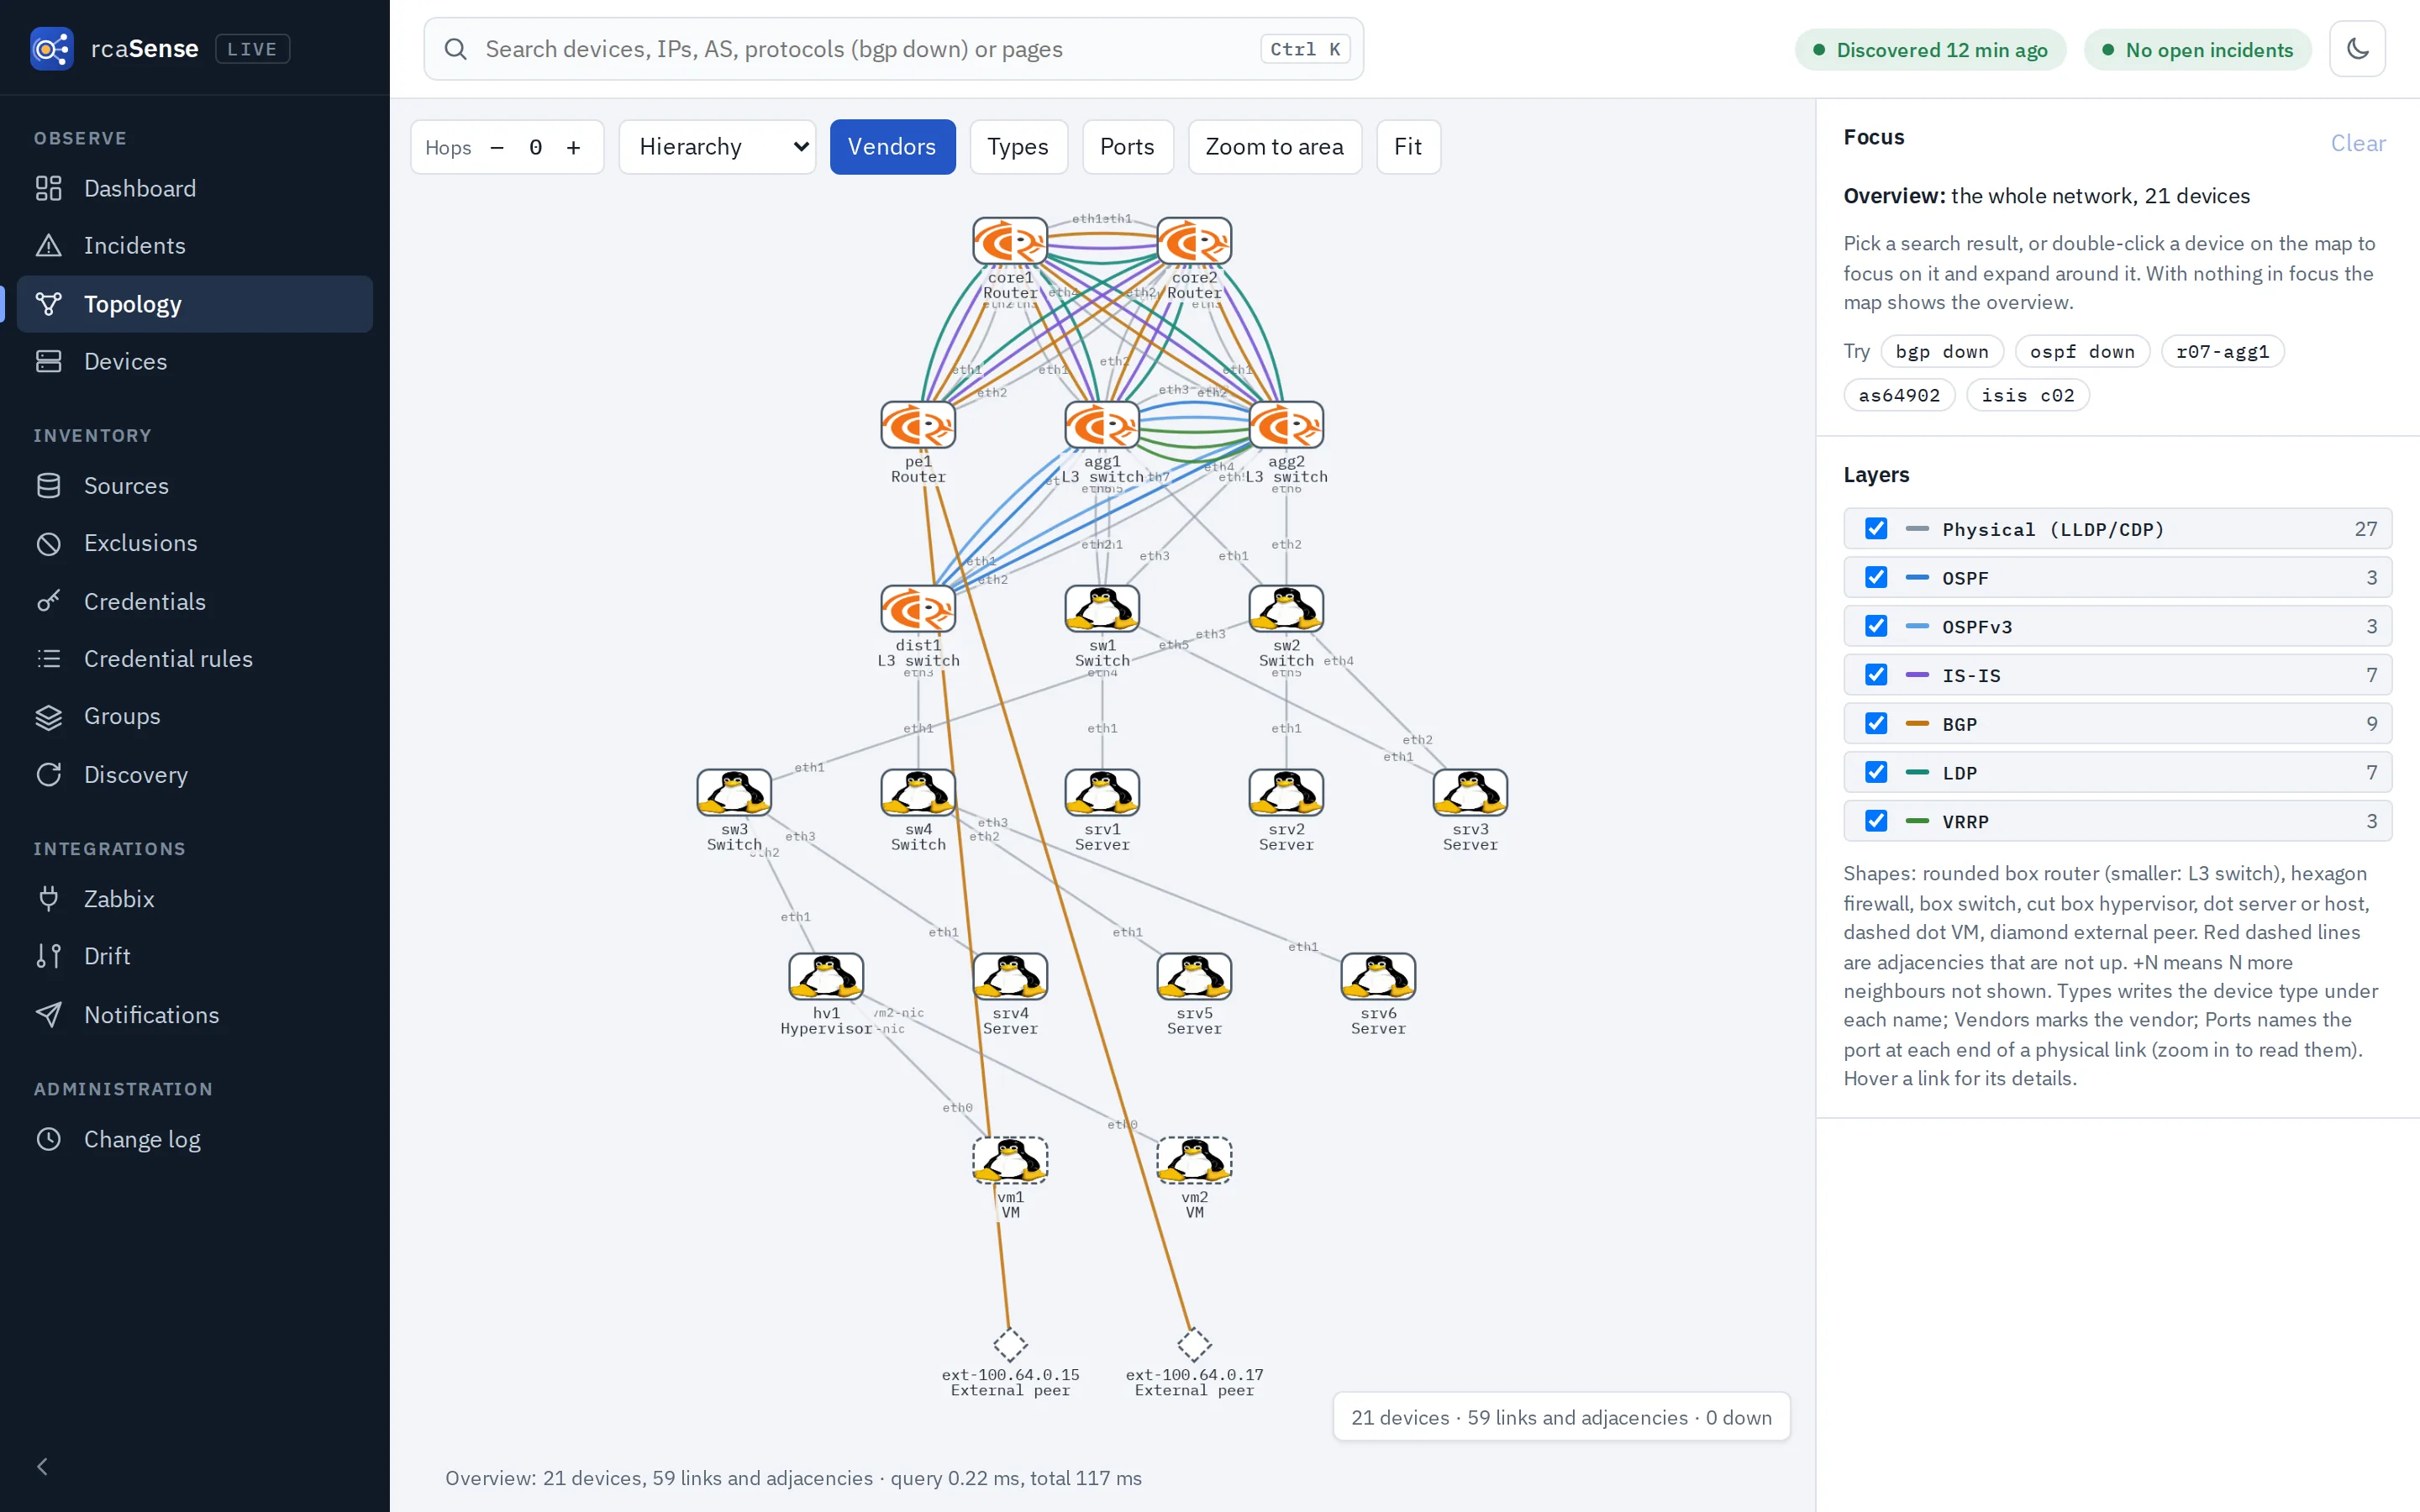Select the agg2 L3 switch node
The image size is (2420, 1512).
pos(1286,425)
